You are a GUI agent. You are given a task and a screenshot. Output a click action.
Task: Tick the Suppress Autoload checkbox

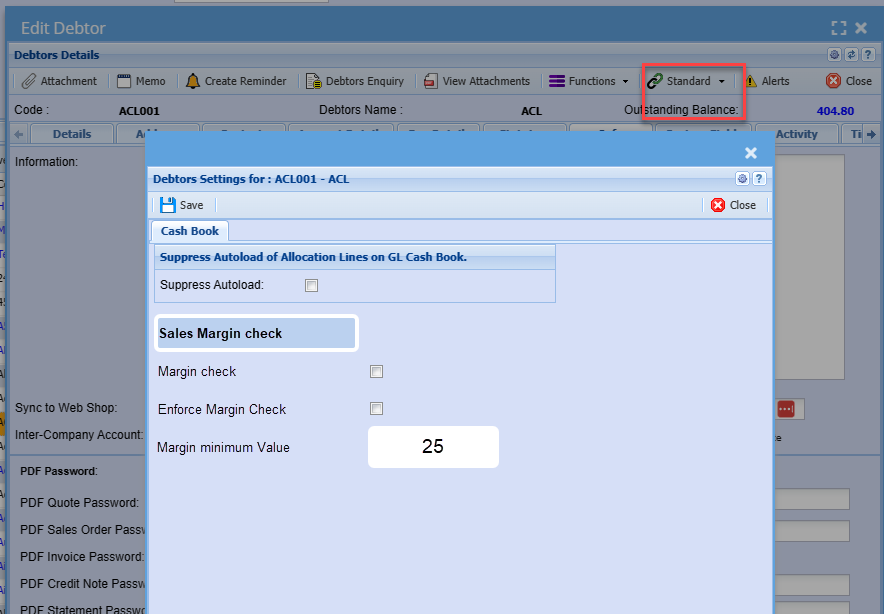click(311, 285)
